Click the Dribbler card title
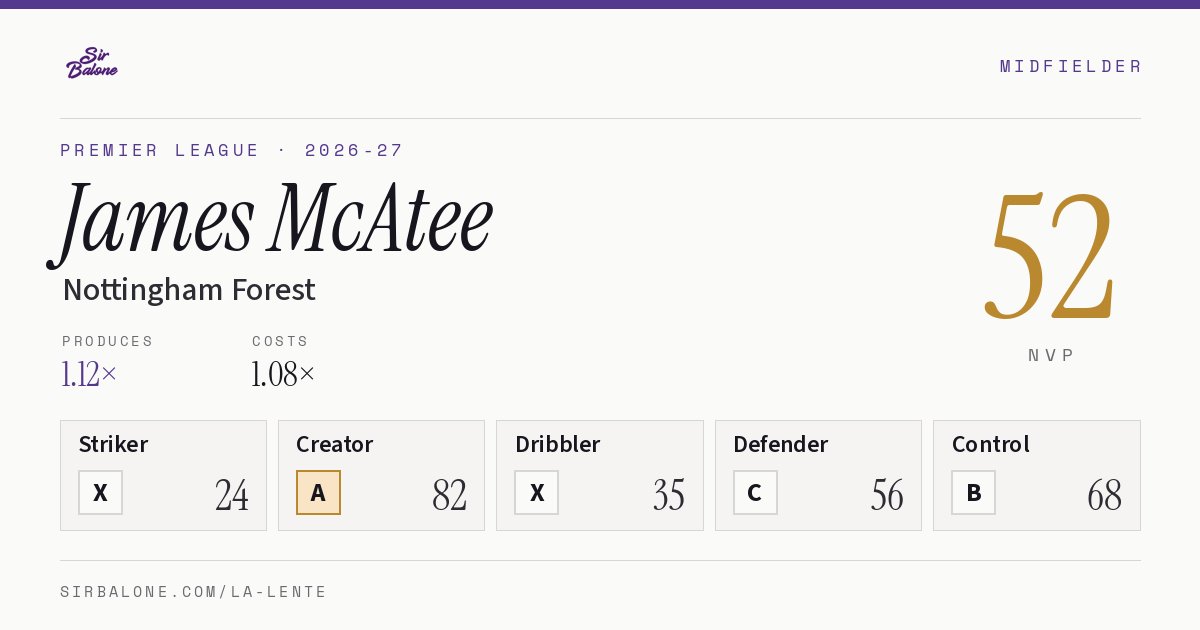 [558, 444]
